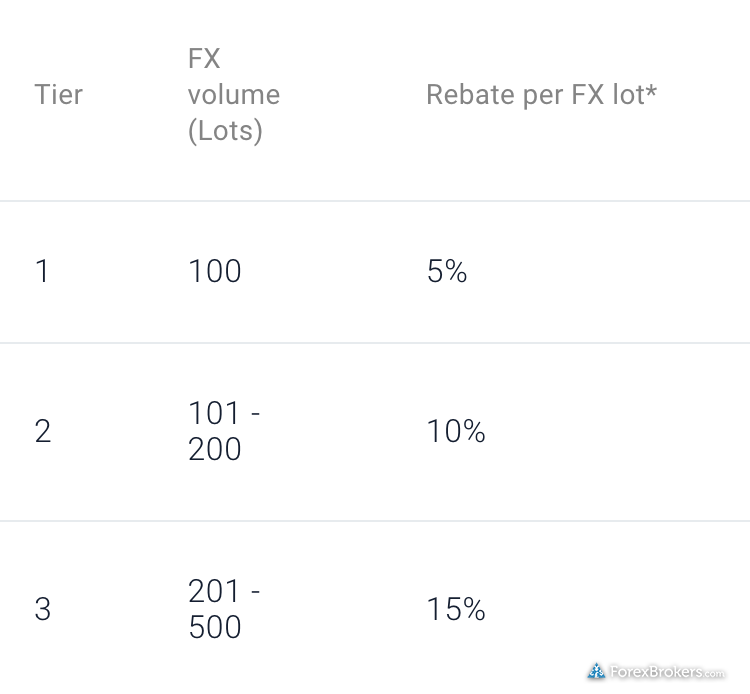Click the Tier 2 row number

tap(43, 431)
